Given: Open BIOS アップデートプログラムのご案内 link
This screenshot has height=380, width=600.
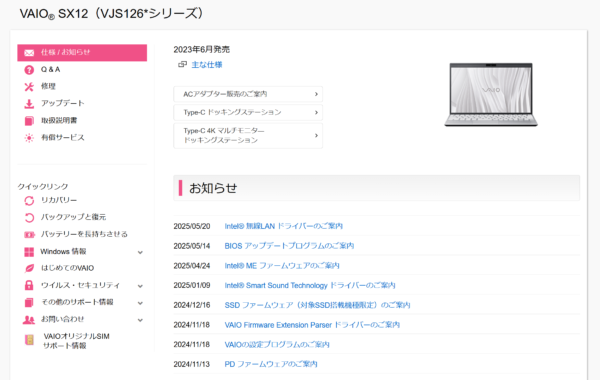Looking at the screenshot, I should pos(289,246).
